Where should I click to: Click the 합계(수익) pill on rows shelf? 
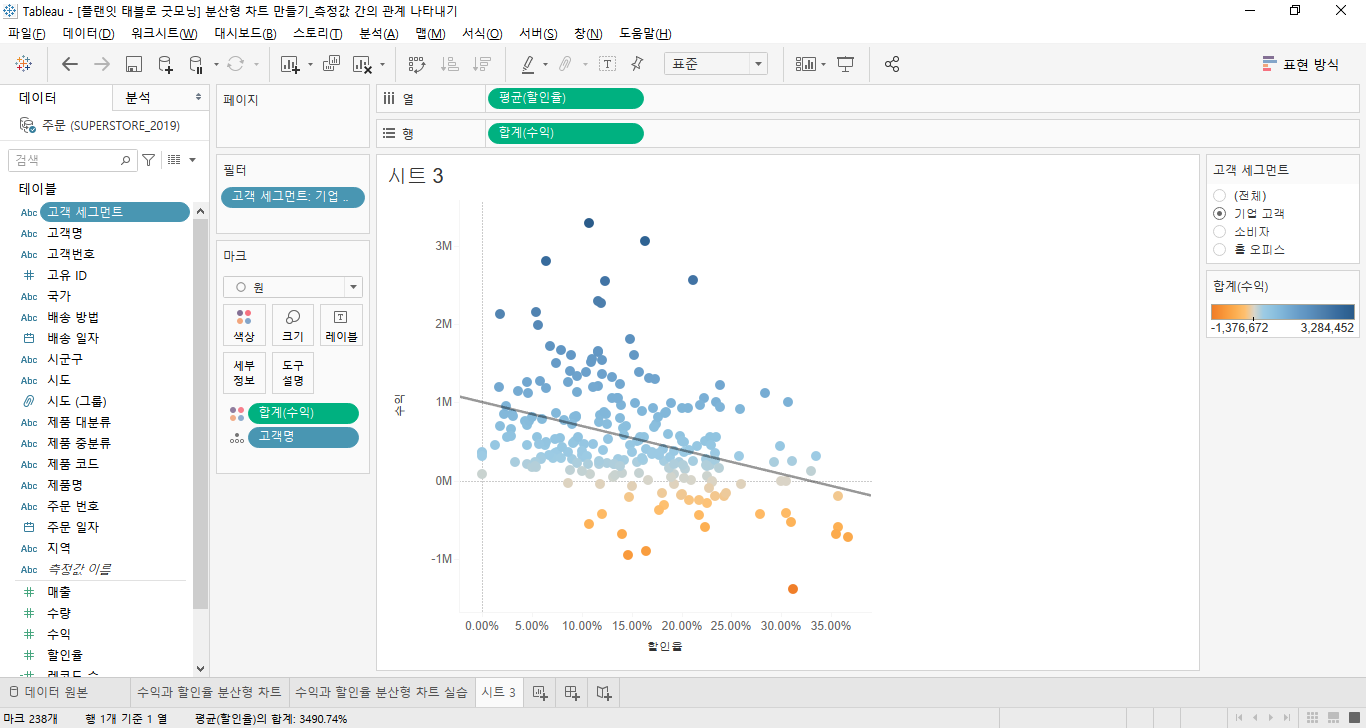[565, 133]
